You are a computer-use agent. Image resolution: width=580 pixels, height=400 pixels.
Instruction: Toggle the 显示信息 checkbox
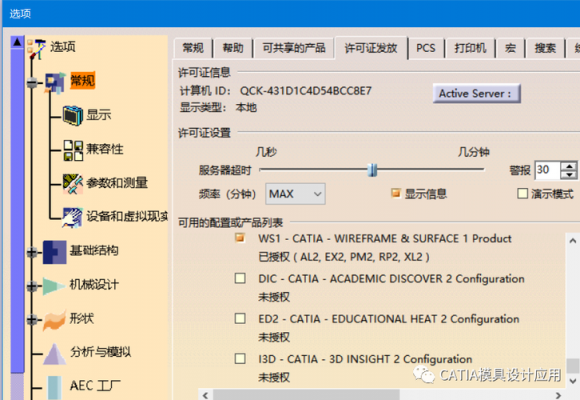point(396,193)
